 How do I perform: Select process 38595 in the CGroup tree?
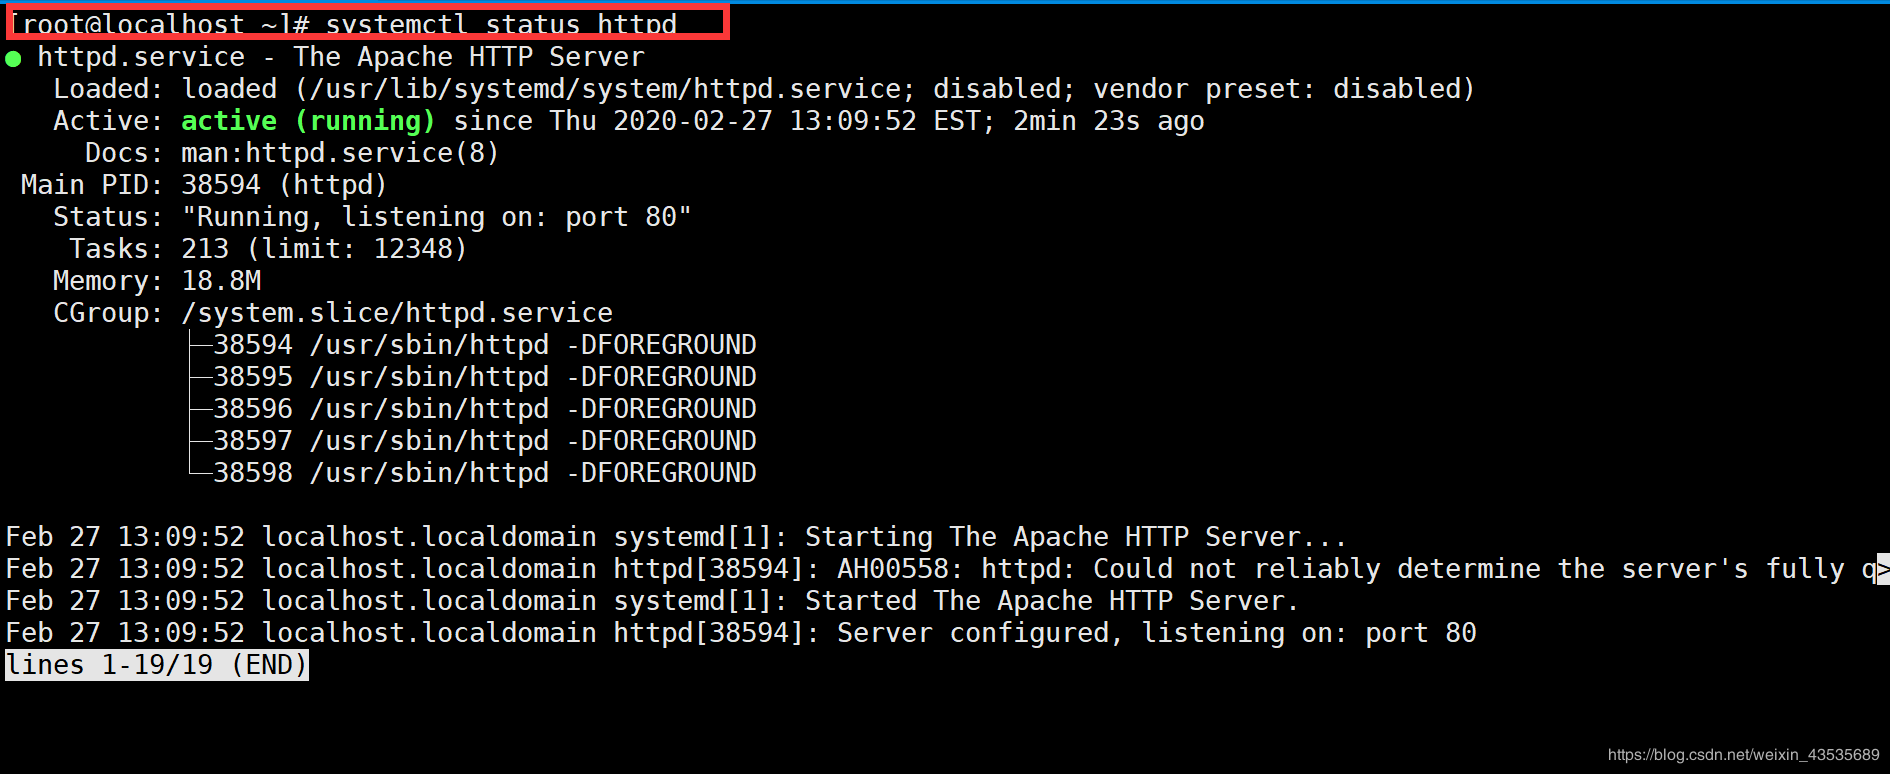pos(252,377)
